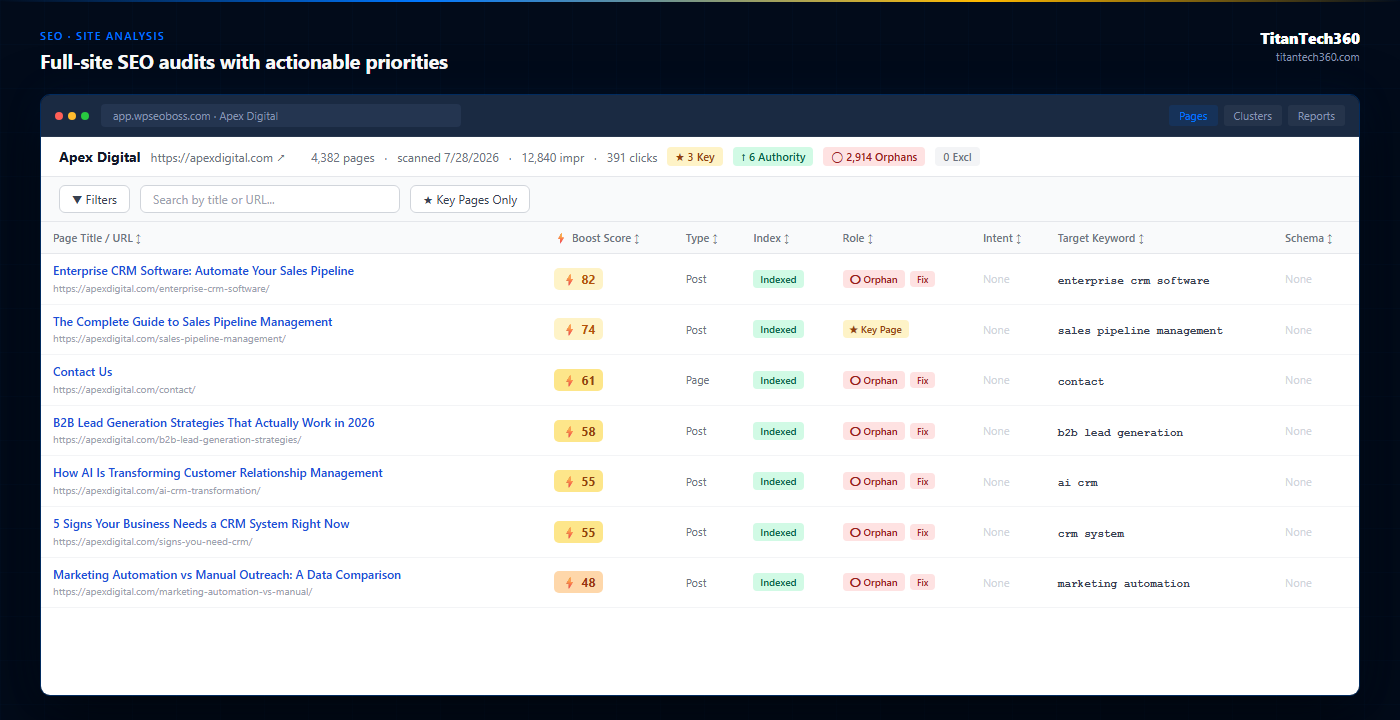1400x720 pixels.
Task: Open the Filters menu
Action: [95, 199]
